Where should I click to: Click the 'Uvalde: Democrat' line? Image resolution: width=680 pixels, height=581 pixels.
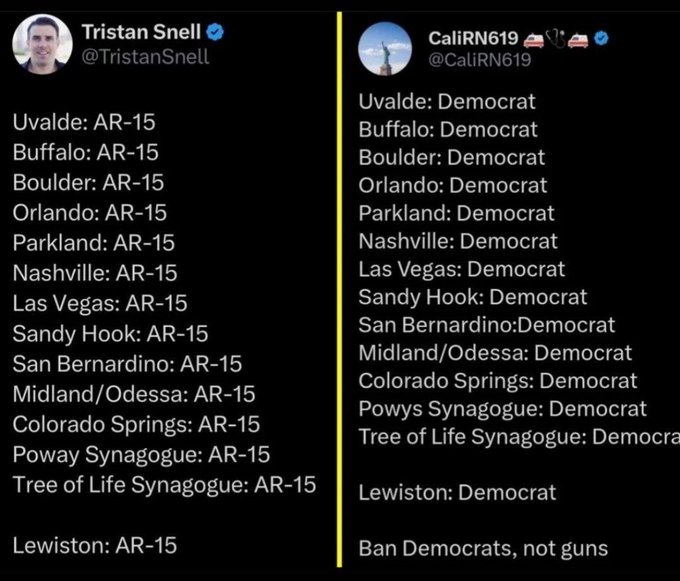click(x=447, y=102)
